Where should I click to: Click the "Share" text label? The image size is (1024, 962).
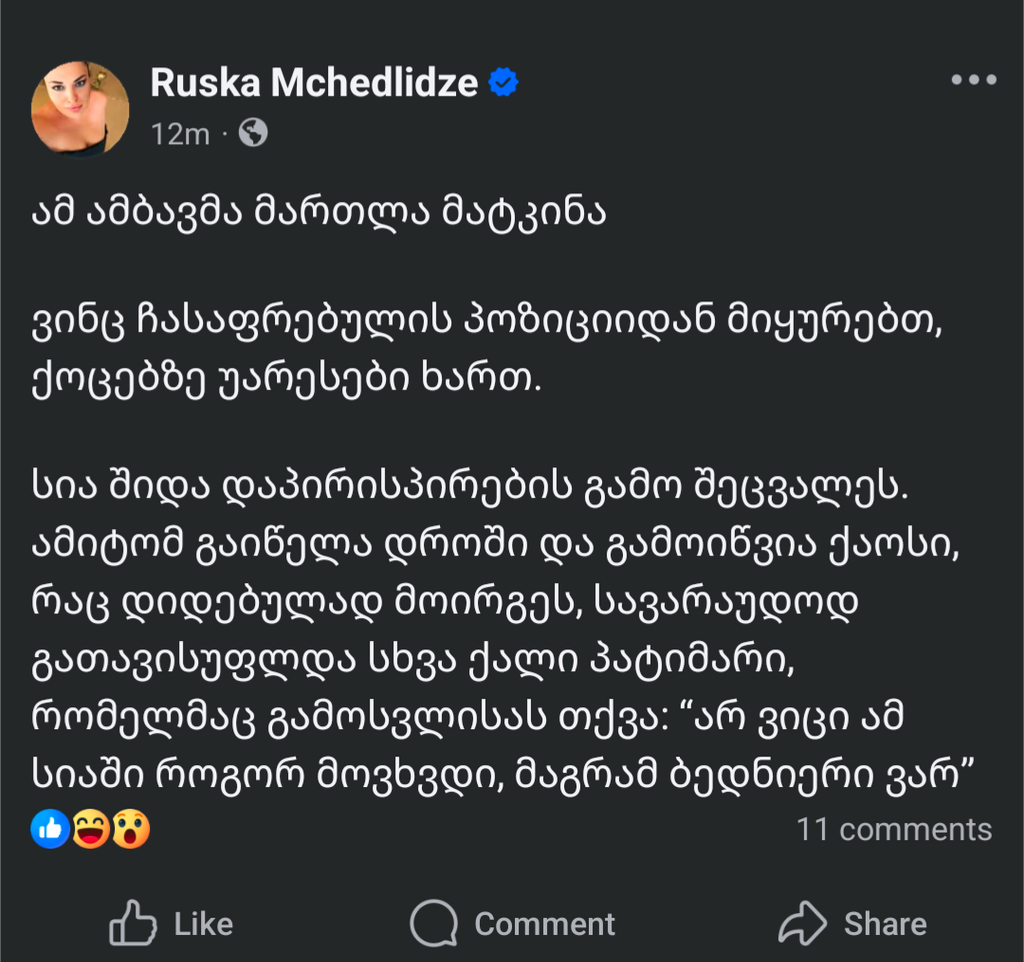(x=885, y=924)
